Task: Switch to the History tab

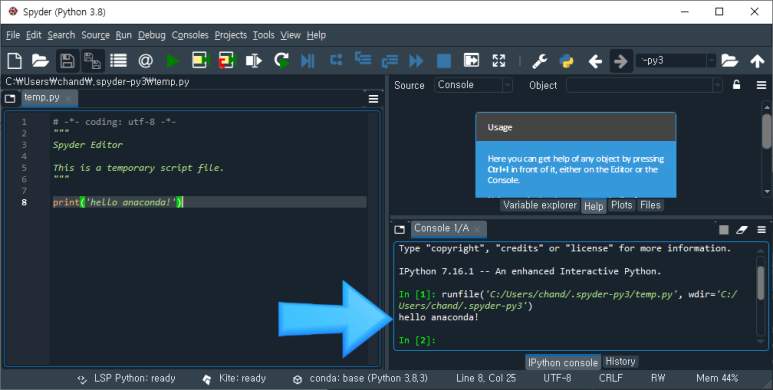Action: pos(620,362)
